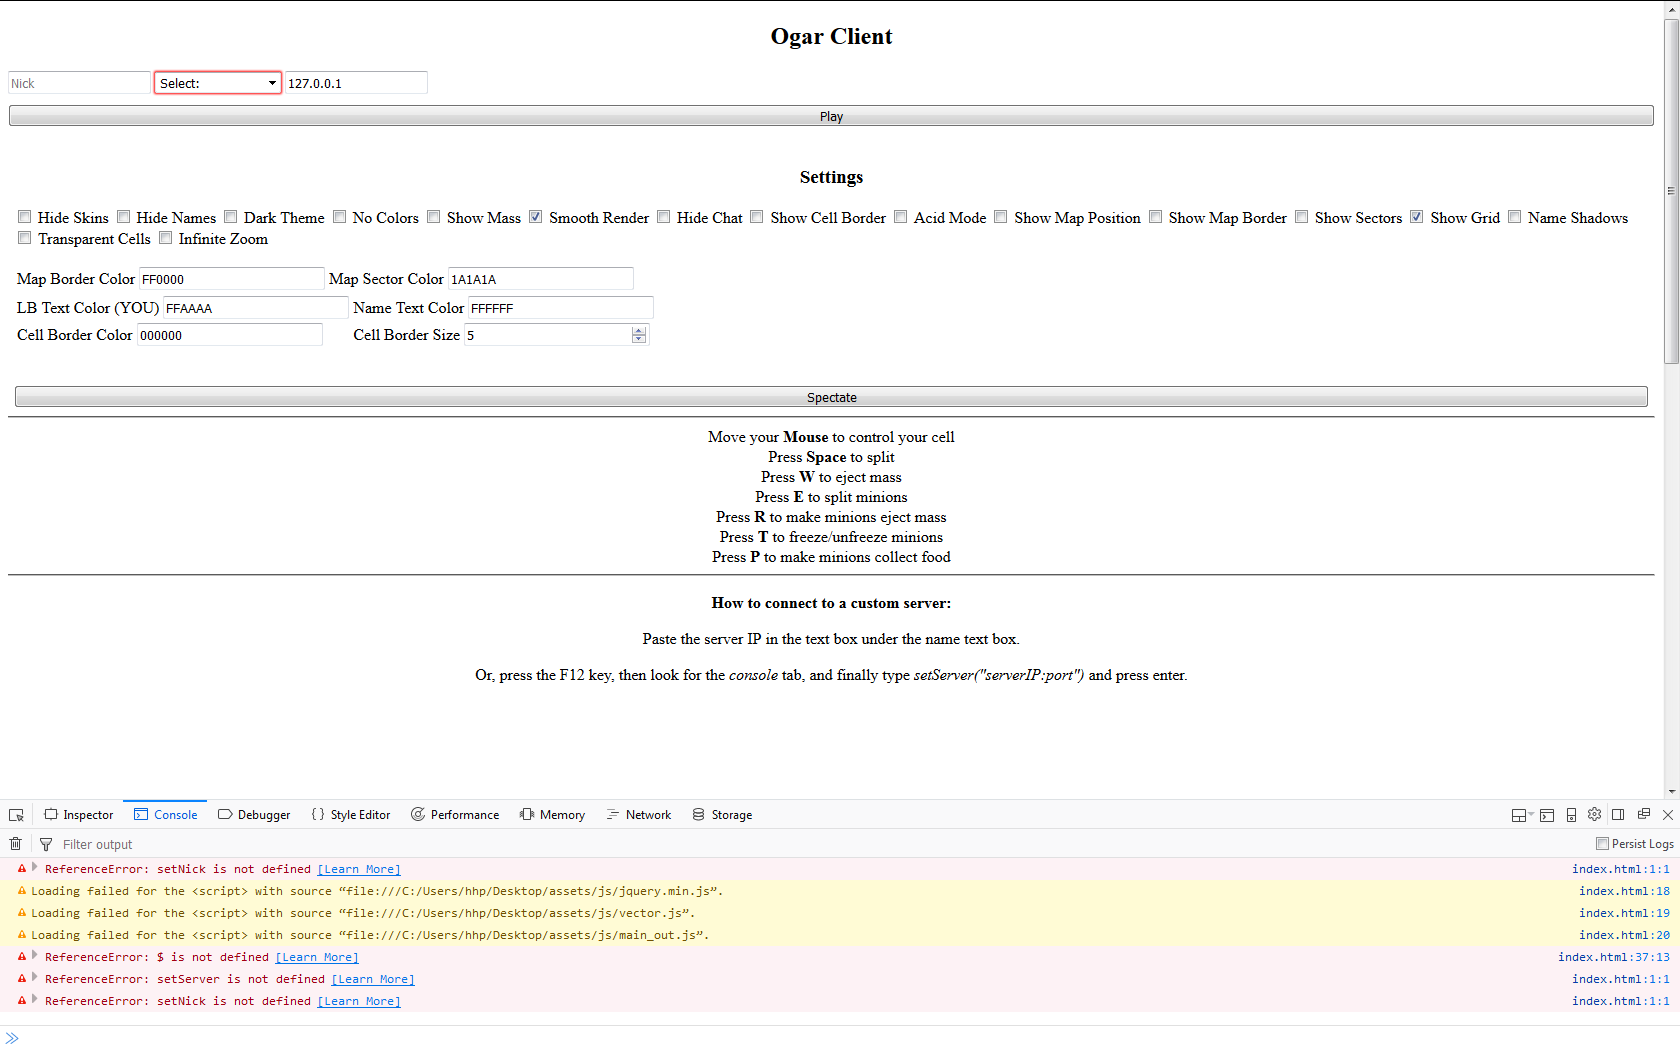
Task: Clear the console output
Action: [15, 844]
